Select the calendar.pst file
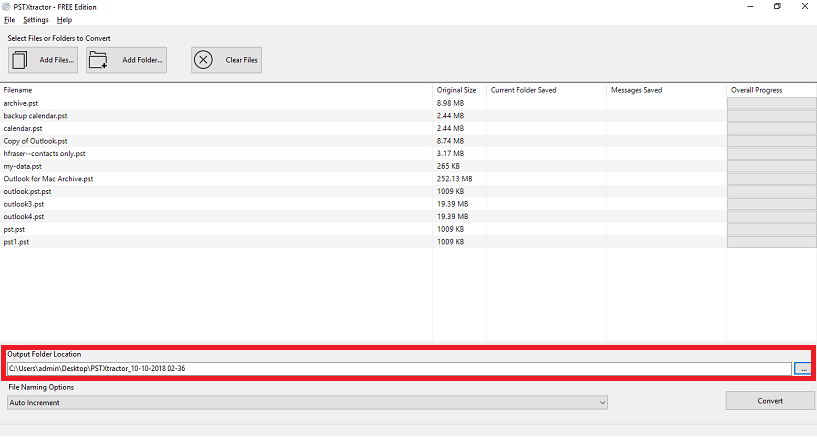 23,128
